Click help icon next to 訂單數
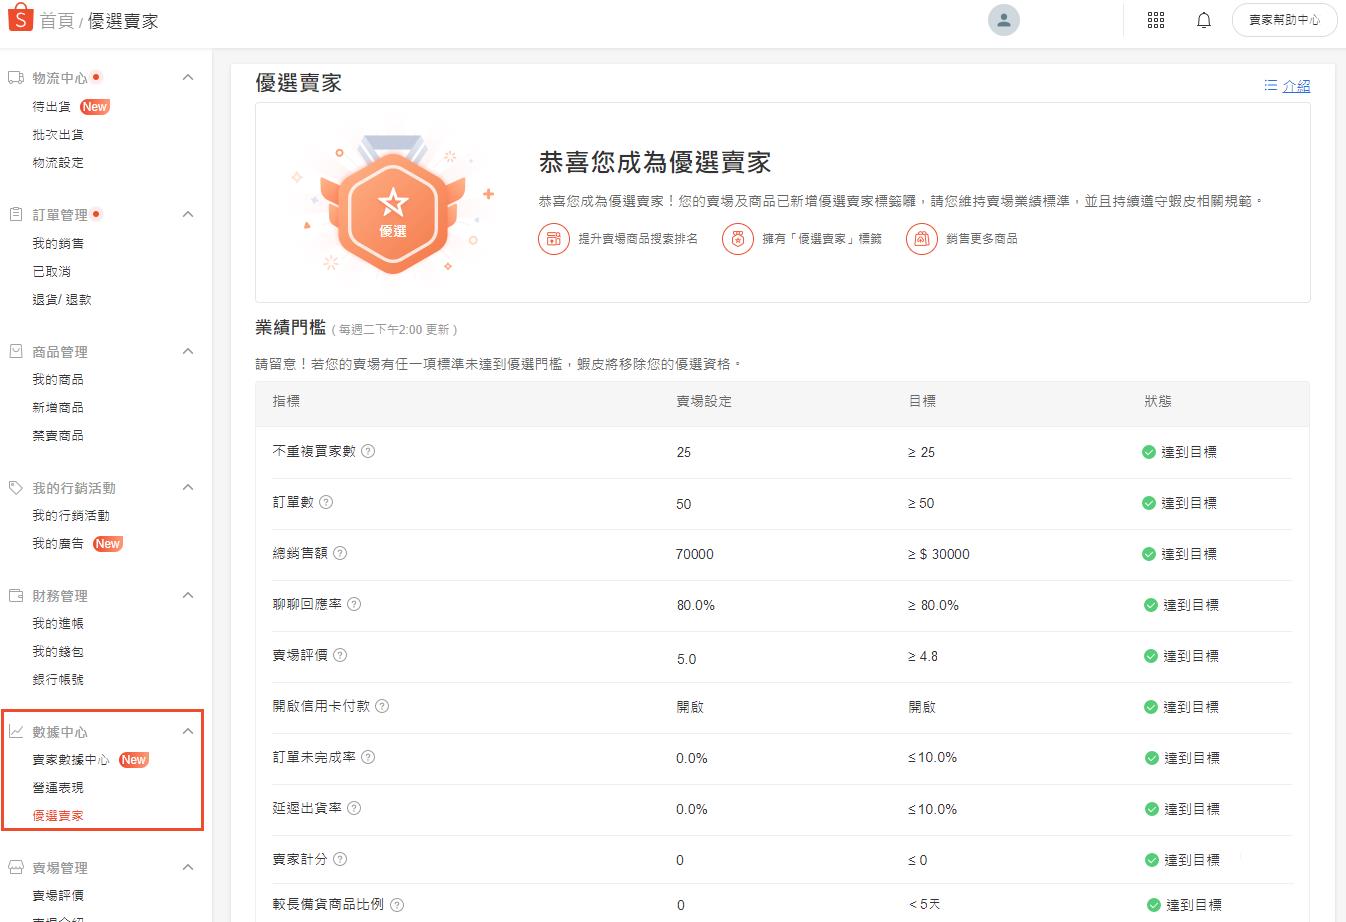 click(325, 502)
